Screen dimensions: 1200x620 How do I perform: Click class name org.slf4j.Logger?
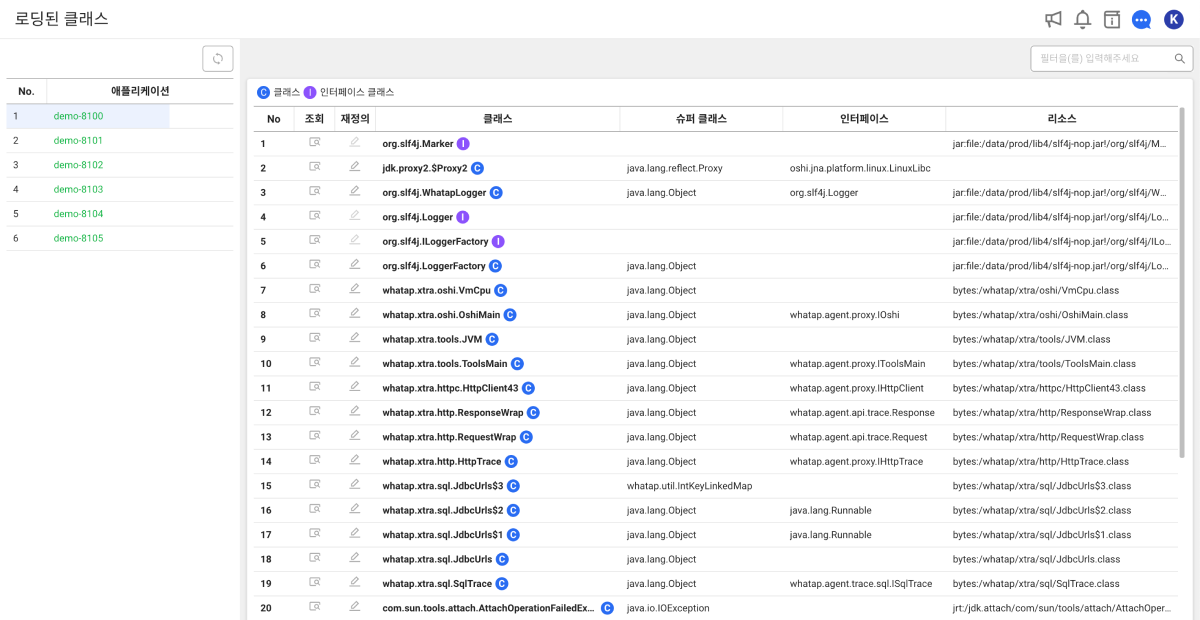[418, 216]
